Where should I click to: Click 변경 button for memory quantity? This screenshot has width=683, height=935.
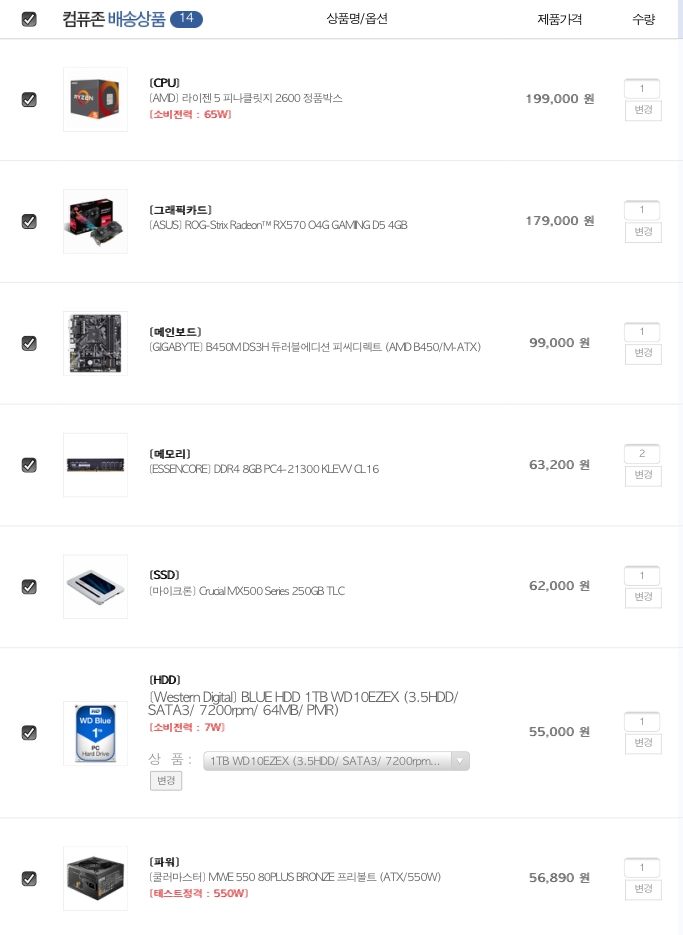(643, 476)
